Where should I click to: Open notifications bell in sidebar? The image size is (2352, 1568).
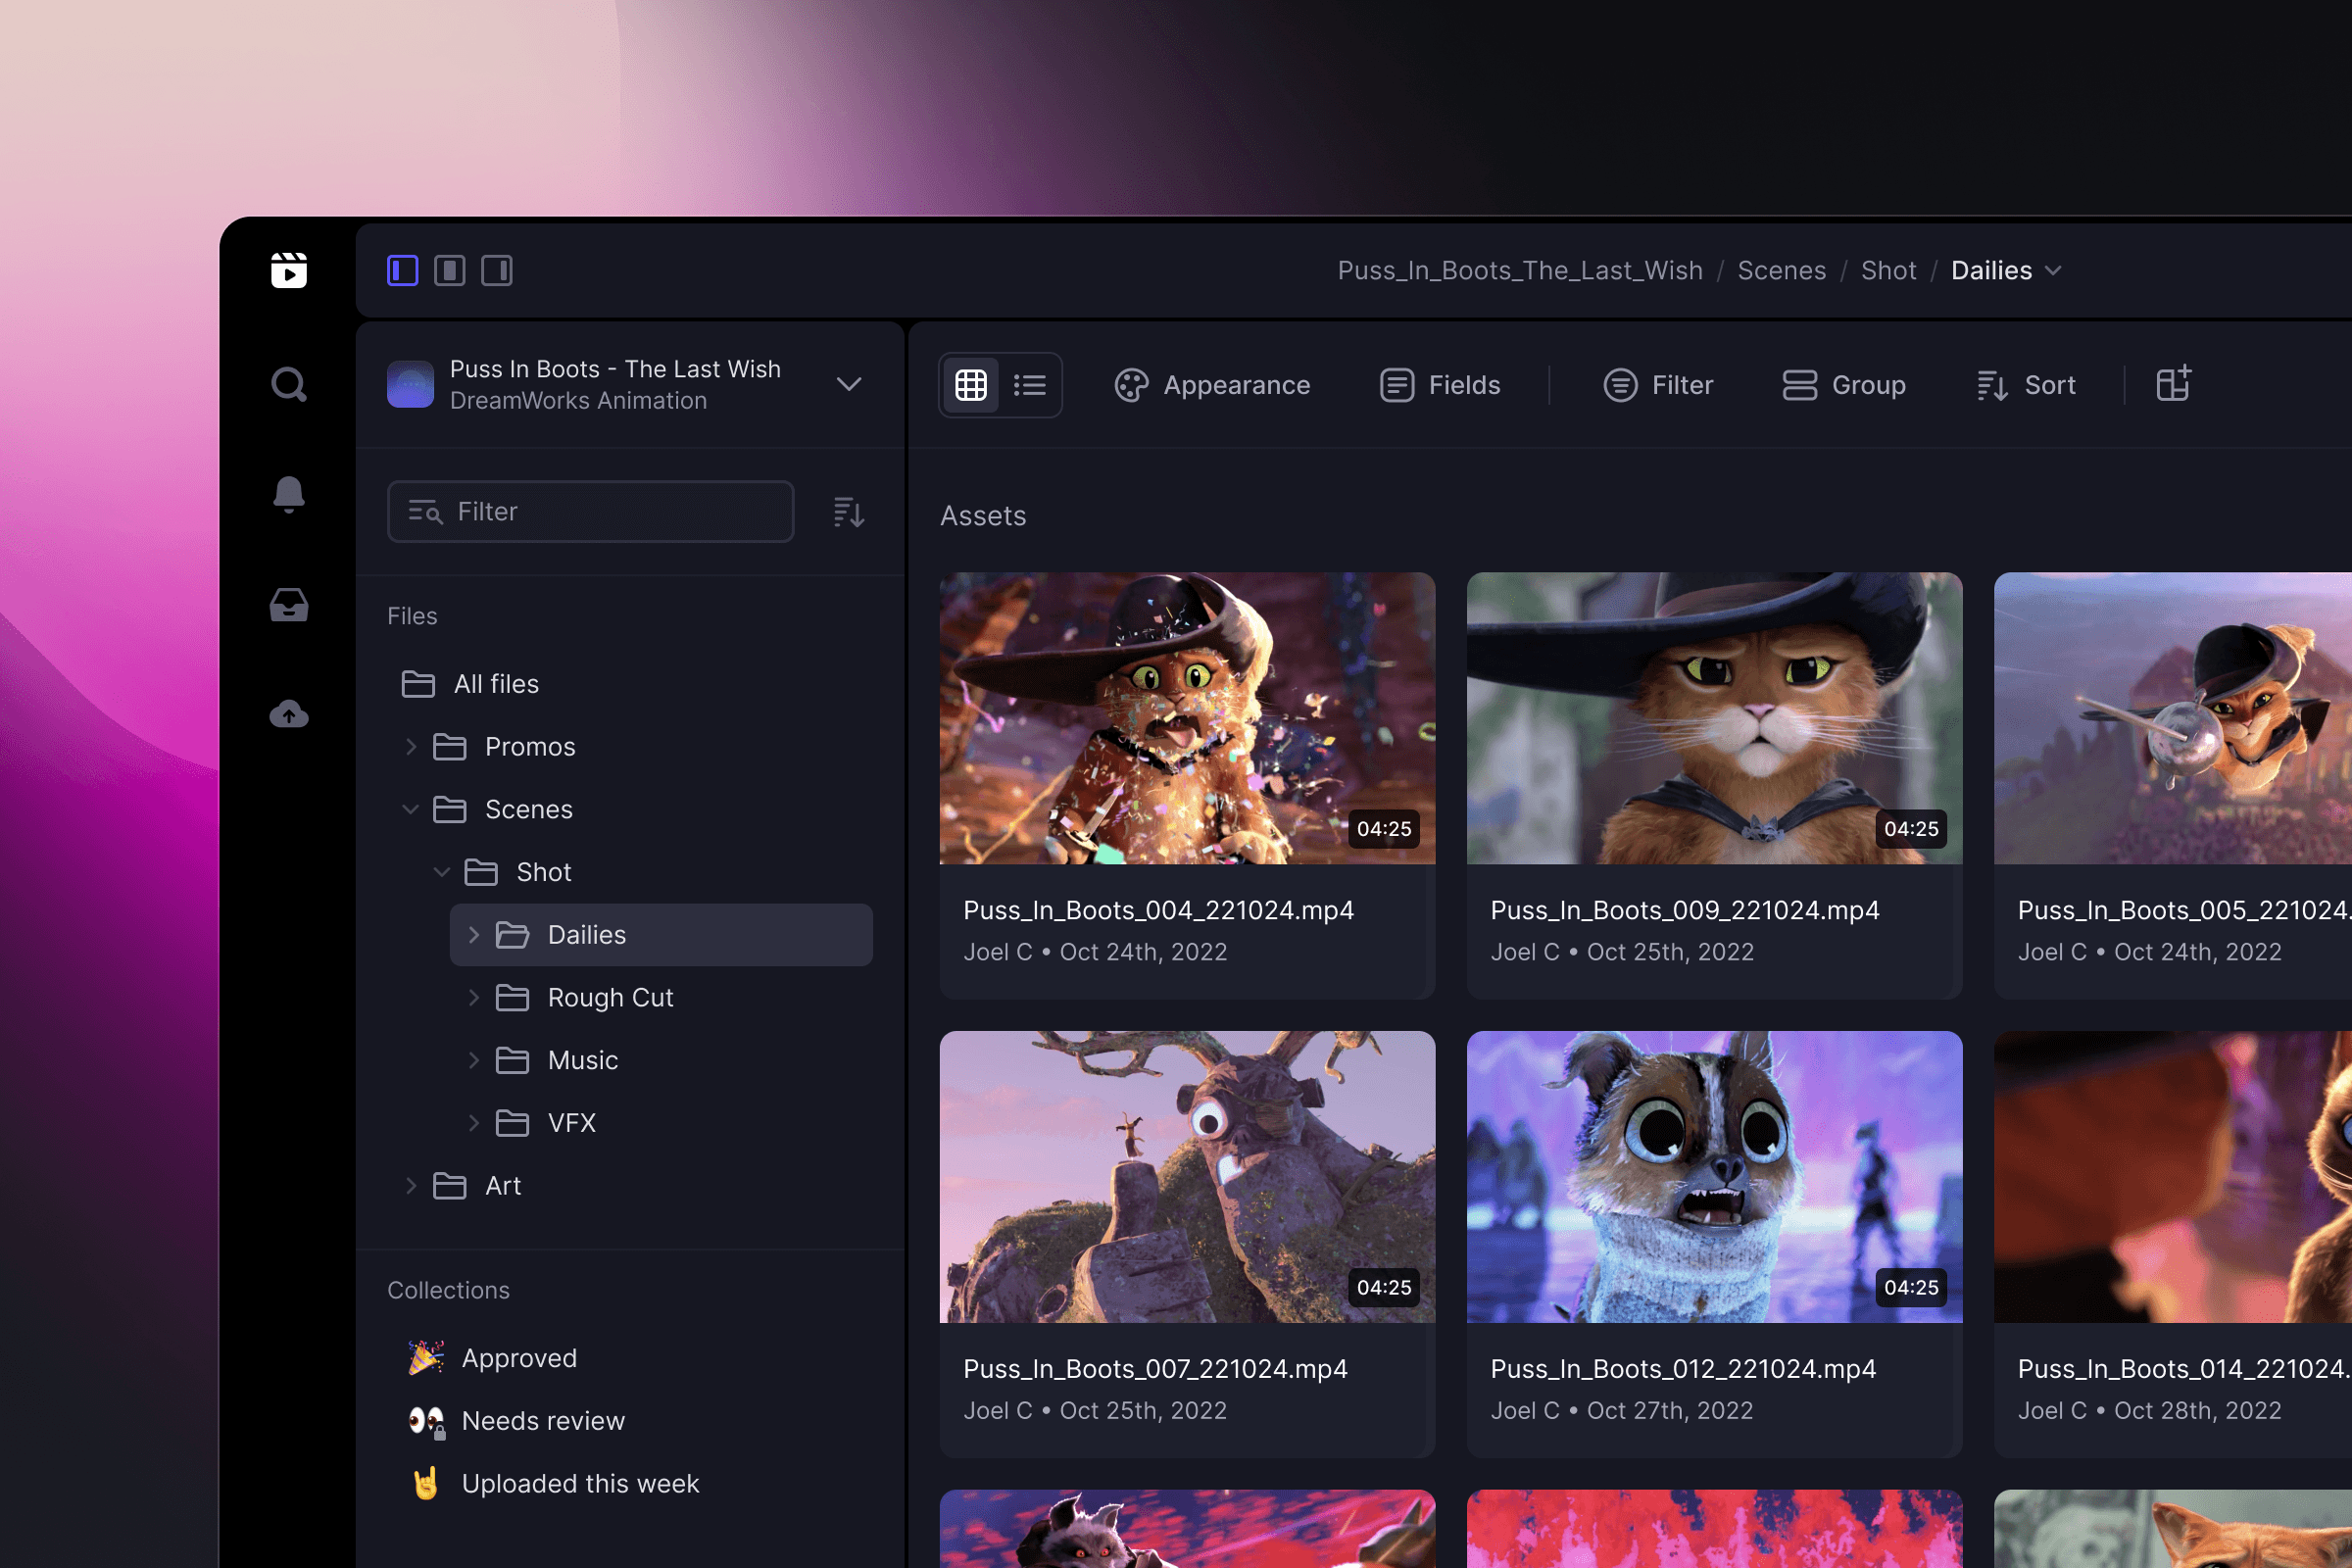(289, 494)
